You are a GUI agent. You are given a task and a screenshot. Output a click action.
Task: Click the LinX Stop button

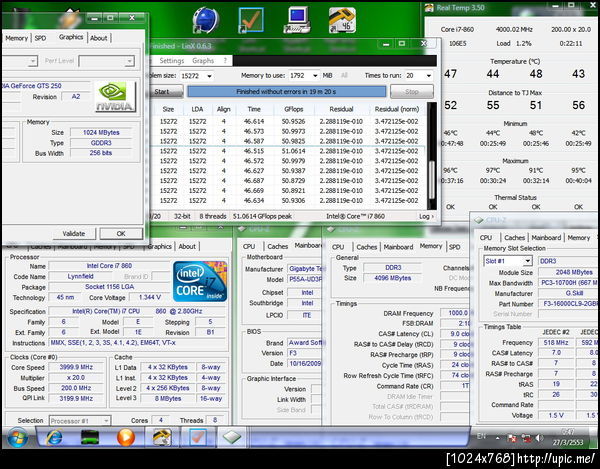pos(412,92)
